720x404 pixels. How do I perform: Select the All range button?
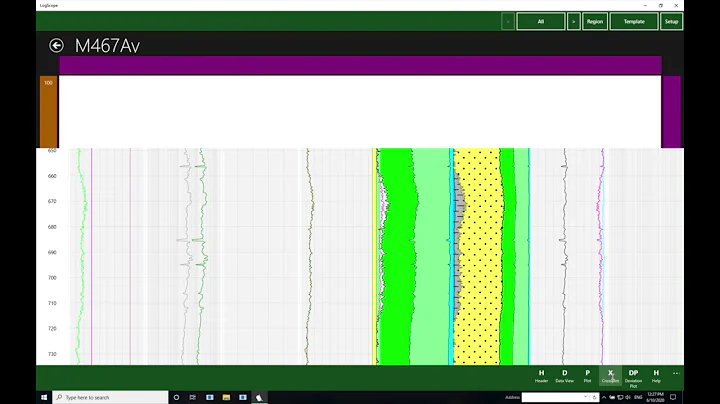(x=540, y=22)
